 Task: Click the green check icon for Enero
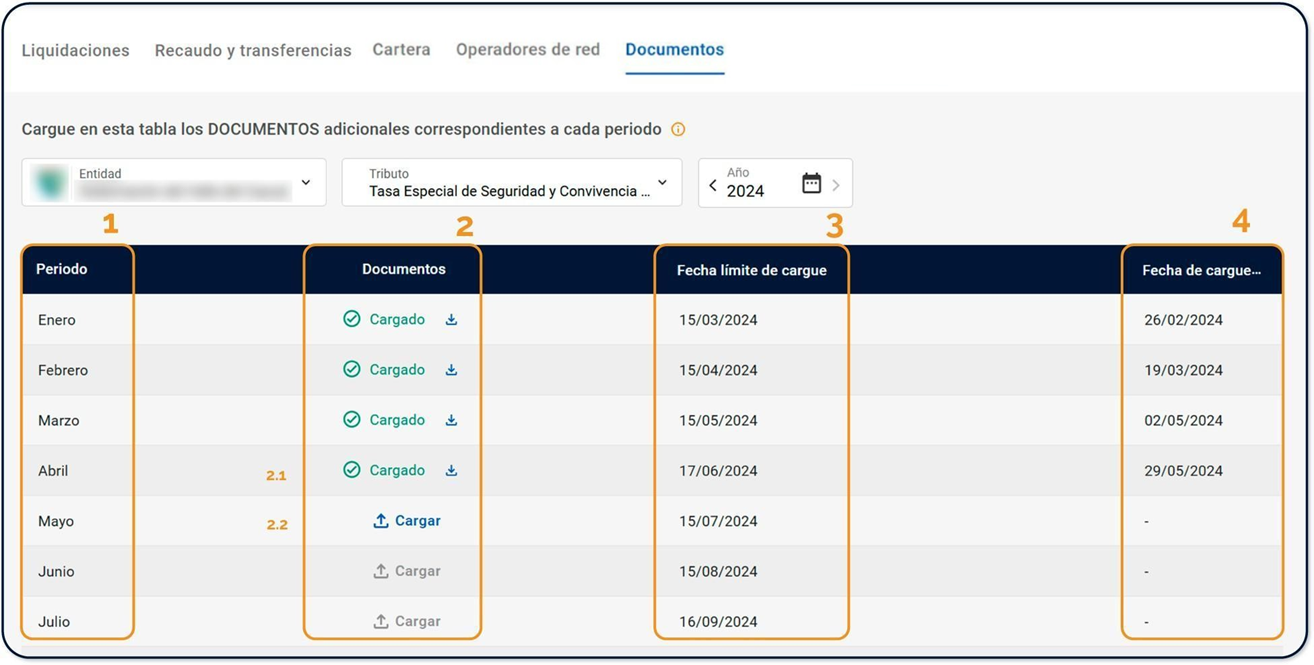point(352,319)
